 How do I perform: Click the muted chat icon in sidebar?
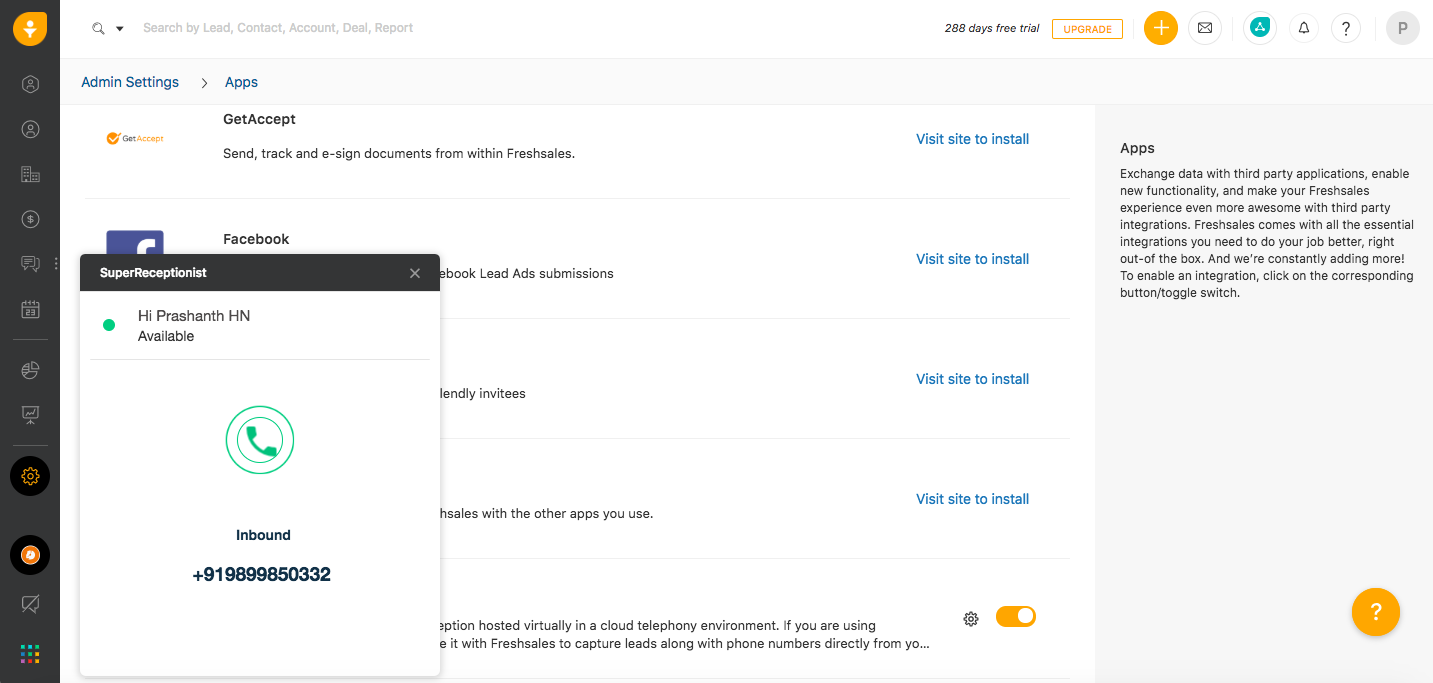coord(30,604)
